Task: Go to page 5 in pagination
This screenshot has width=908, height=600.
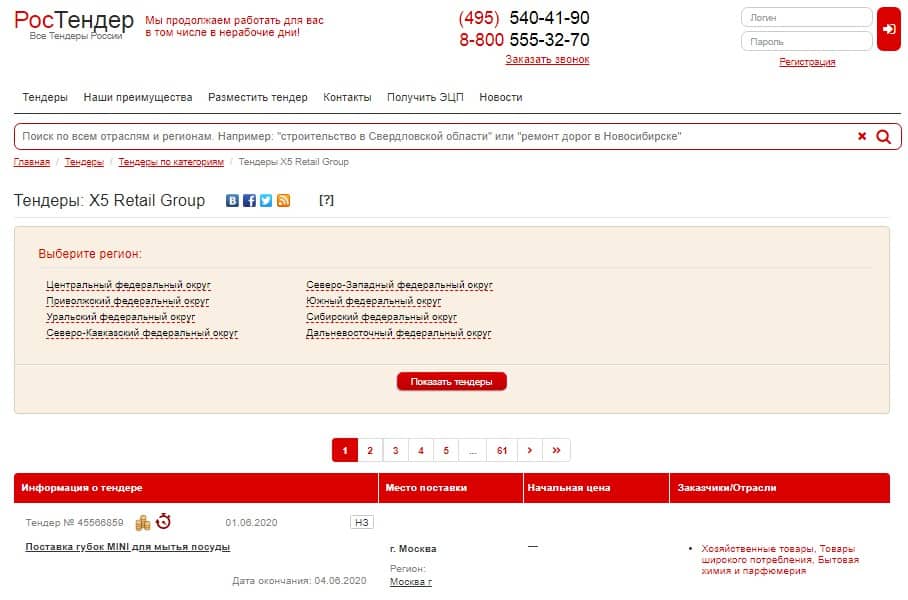Action: click(x=446, y=450)
